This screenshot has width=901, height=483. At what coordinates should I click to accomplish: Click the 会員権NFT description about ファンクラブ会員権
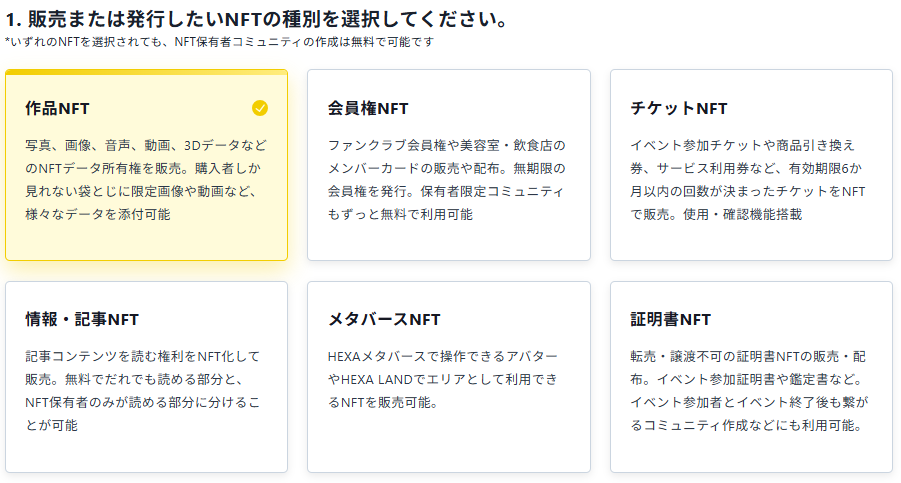pyautogui.click(x=446, y=179)
